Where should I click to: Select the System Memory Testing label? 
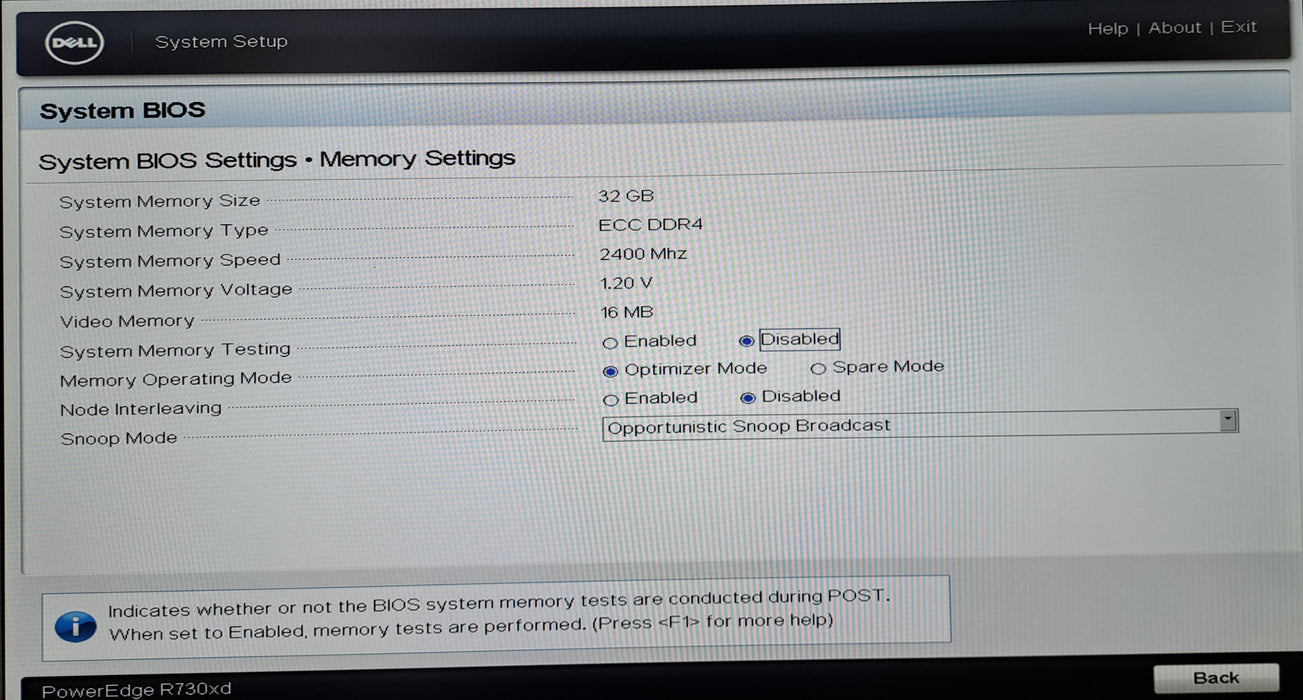[175, 350]
